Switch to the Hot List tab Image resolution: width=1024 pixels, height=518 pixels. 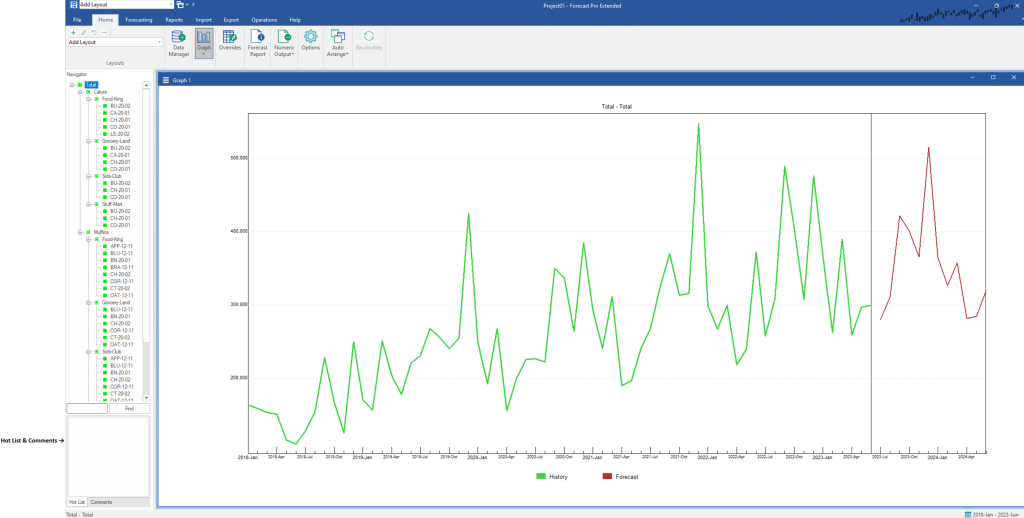coord(77,502)
